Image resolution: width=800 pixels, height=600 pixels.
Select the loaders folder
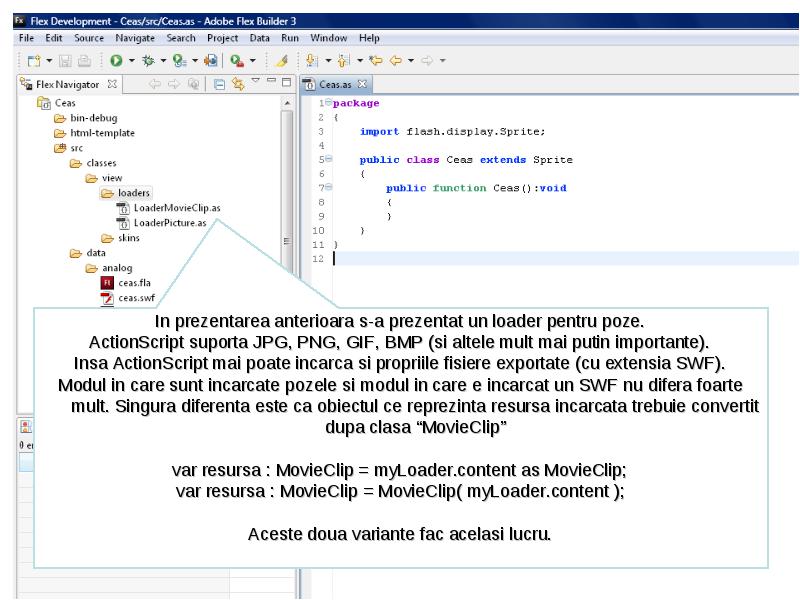(134, 193)
